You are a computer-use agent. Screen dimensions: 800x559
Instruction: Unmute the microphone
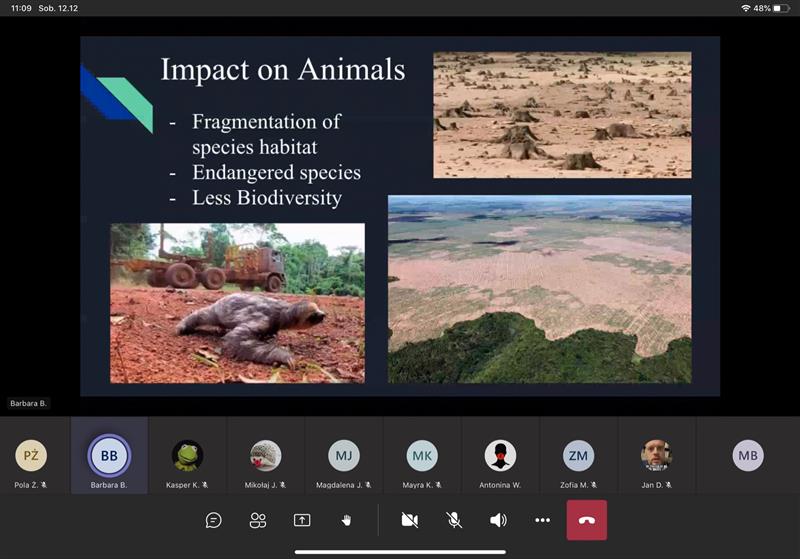454,520
